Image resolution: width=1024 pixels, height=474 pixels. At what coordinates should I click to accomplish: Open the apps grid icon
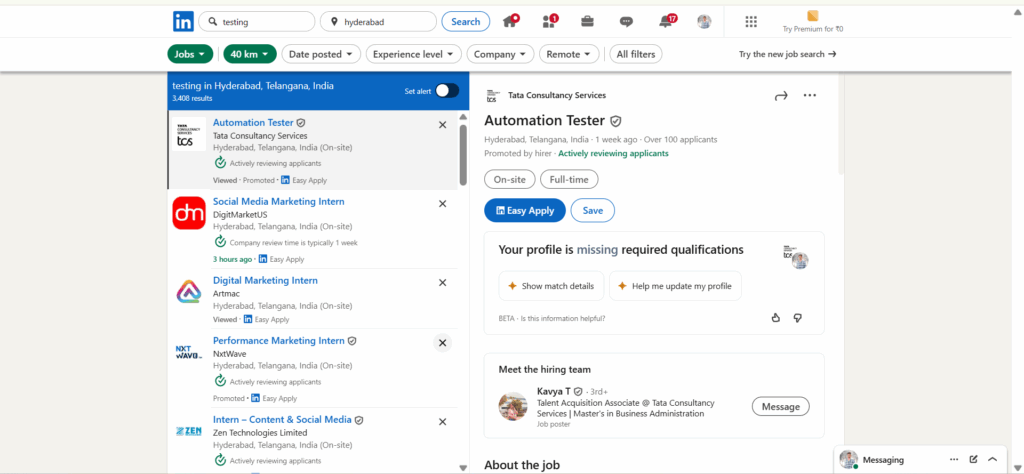751,22
